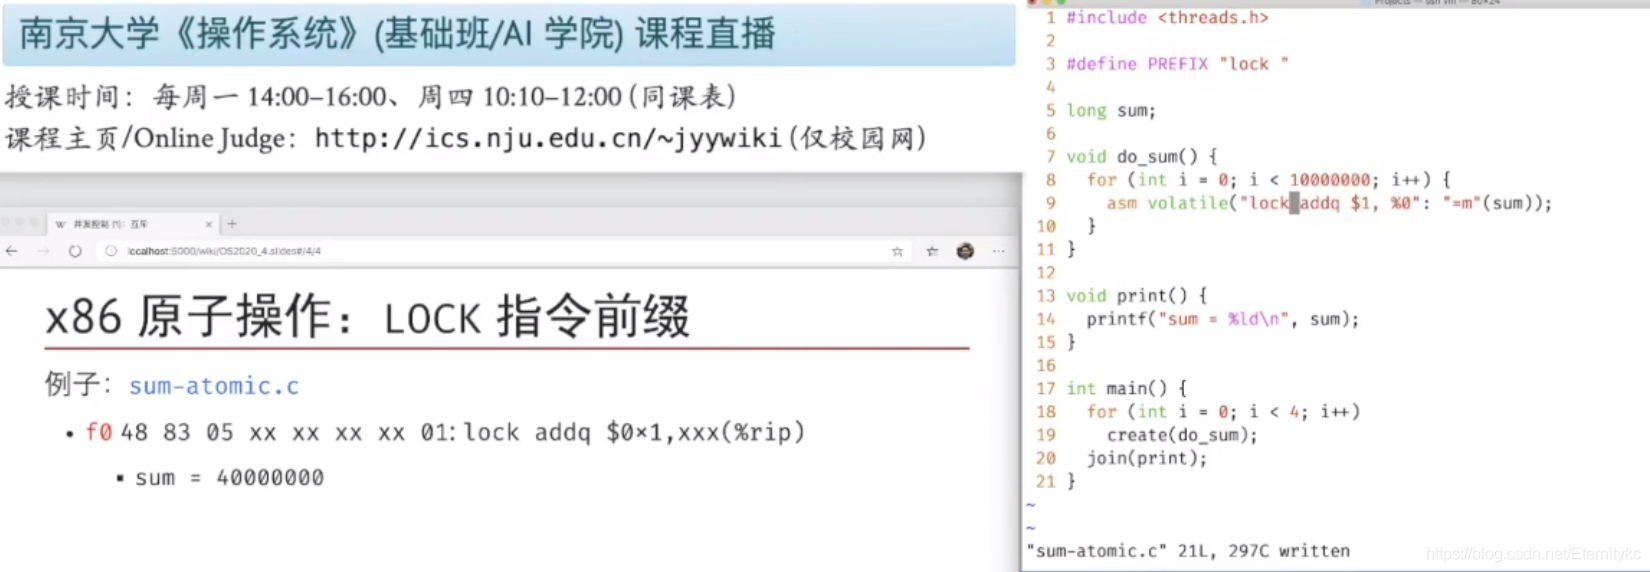
Task: Click the red 'f0' opcode prefix byte
Action: point(98,432)
